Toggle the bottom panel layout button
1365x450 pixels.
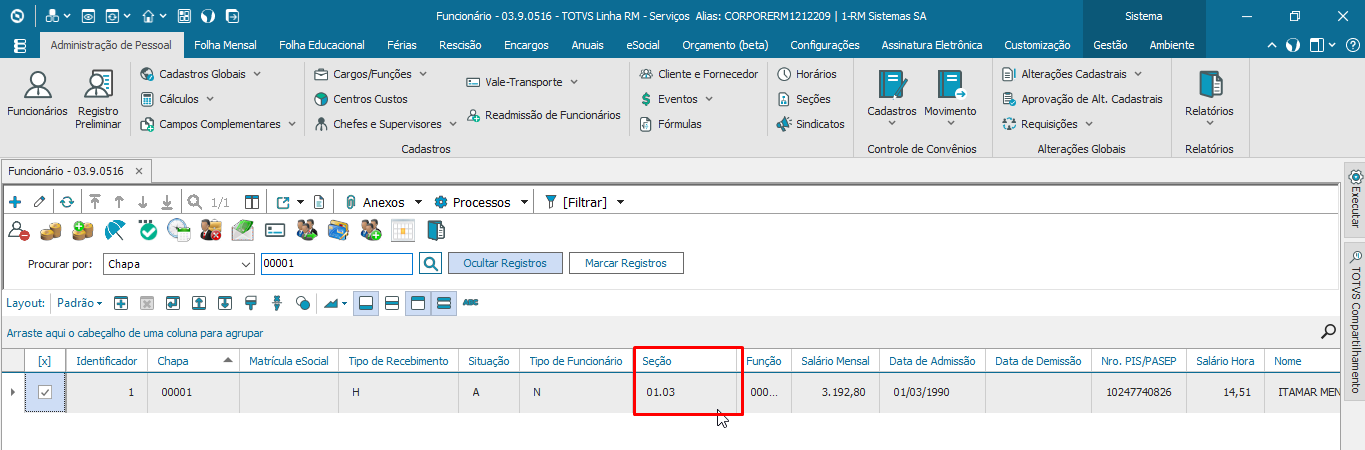point(366,303)
